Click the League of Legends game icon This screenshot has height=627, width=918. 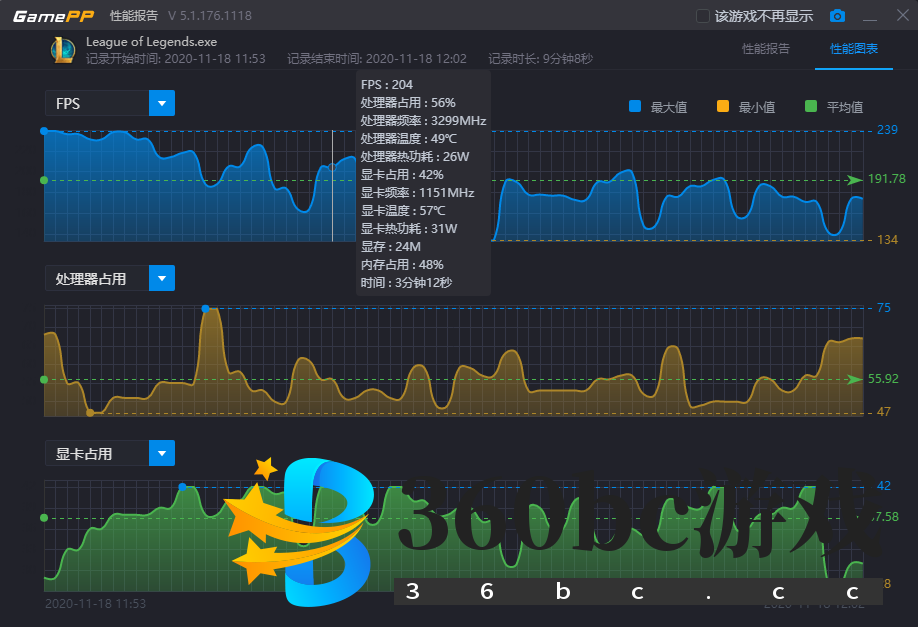[x=62, y=50]
